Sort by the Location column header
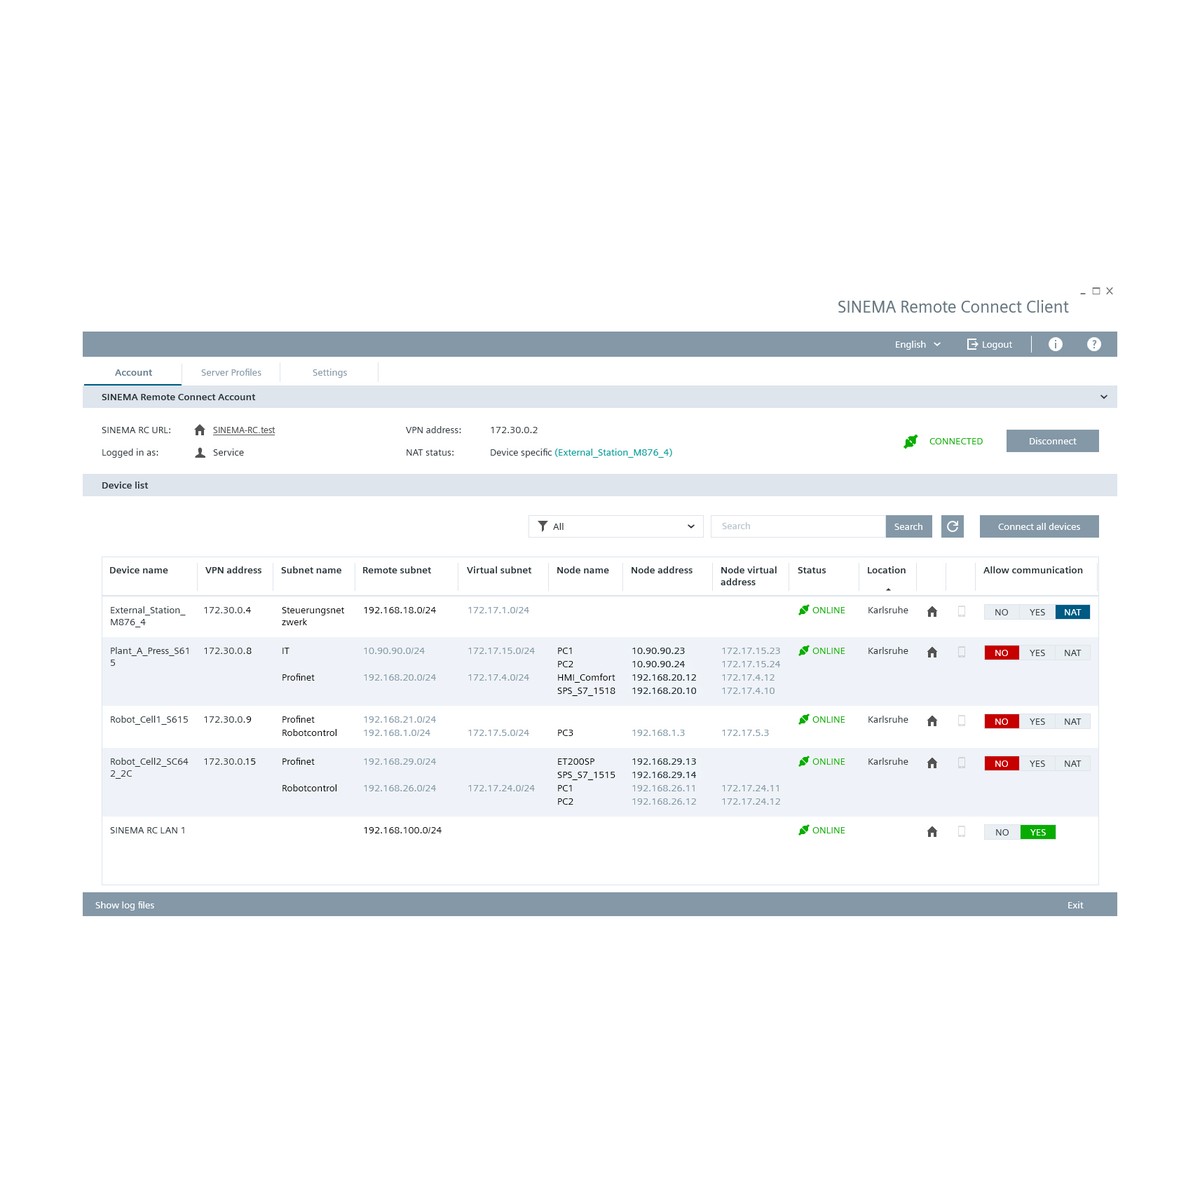Screen dimensions: 1200x1200 pyautogui.click(x=886, y=570)
